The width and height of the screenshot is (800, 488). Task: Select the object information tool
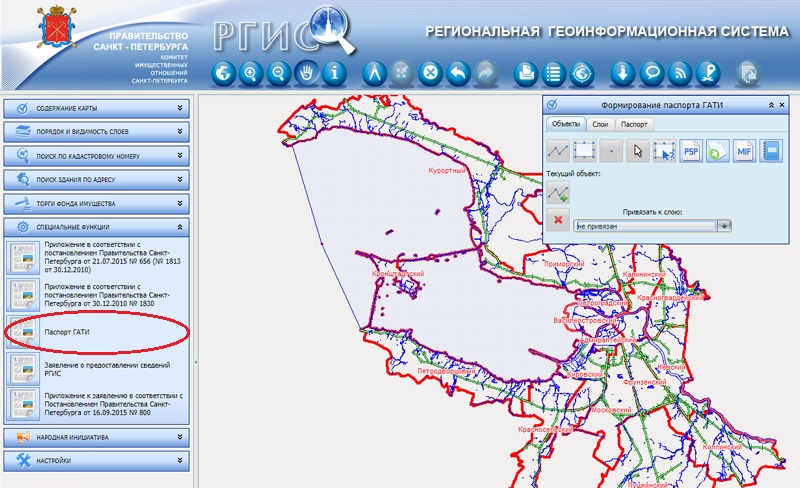coord(335,74)
